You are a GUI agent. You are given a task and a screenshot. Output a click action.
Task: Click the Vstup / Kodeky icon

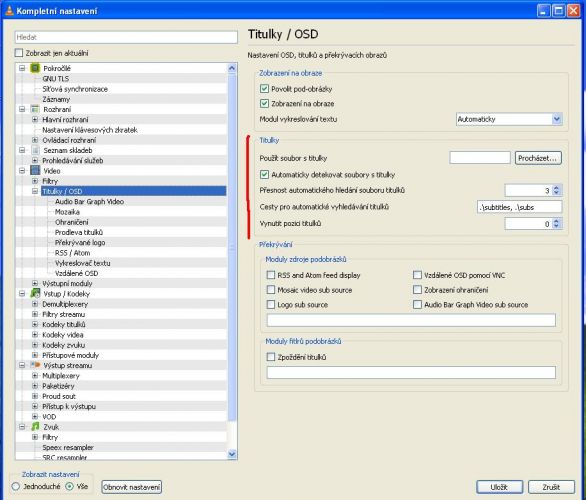35,293
